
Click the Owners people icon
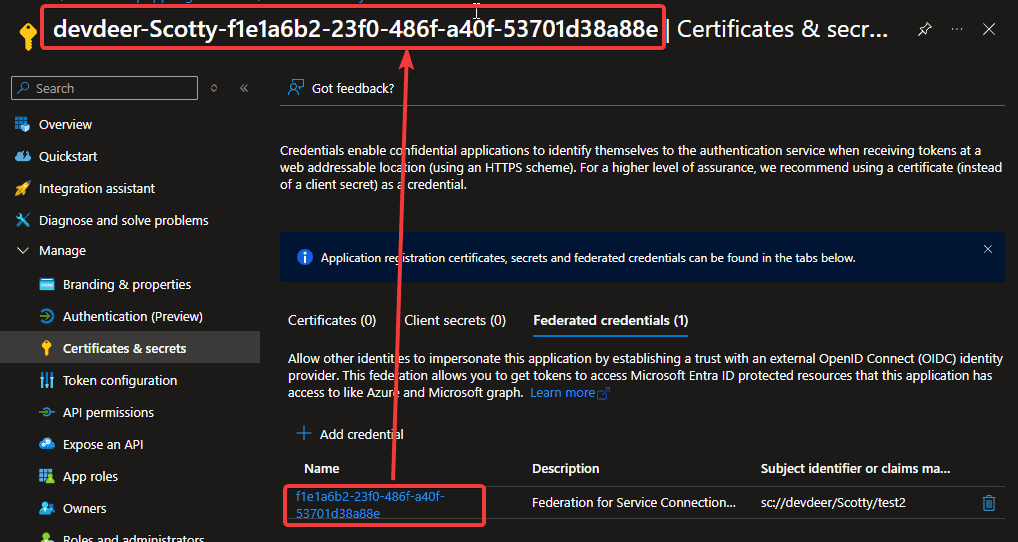pyautogui.click(x=47, y=508)
